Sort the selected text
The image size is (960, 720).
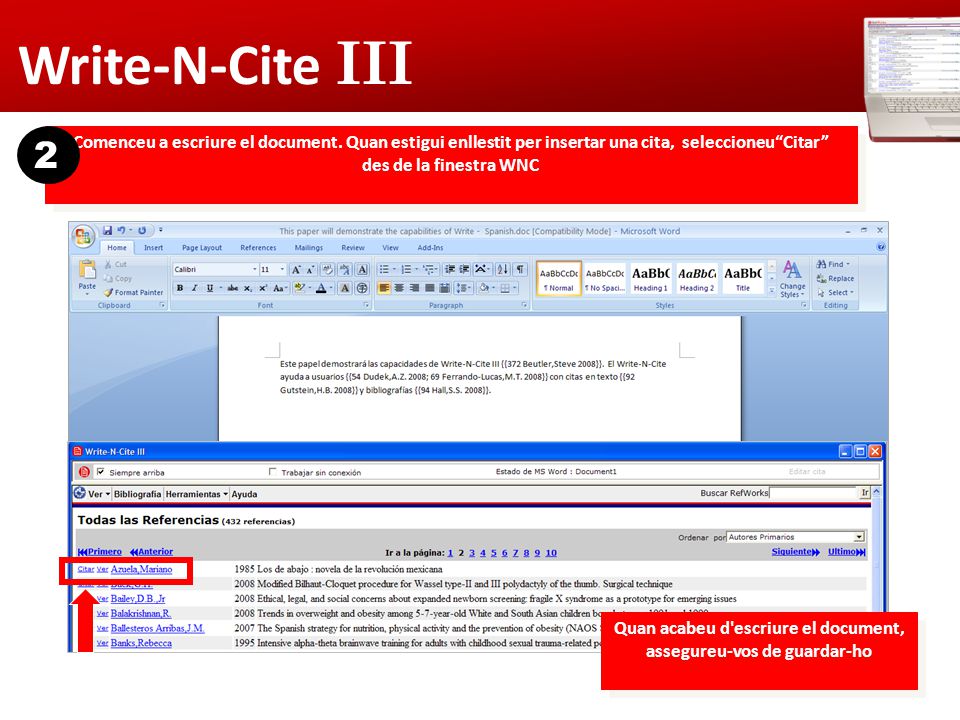pyautogui.click(x=502, y=269)
